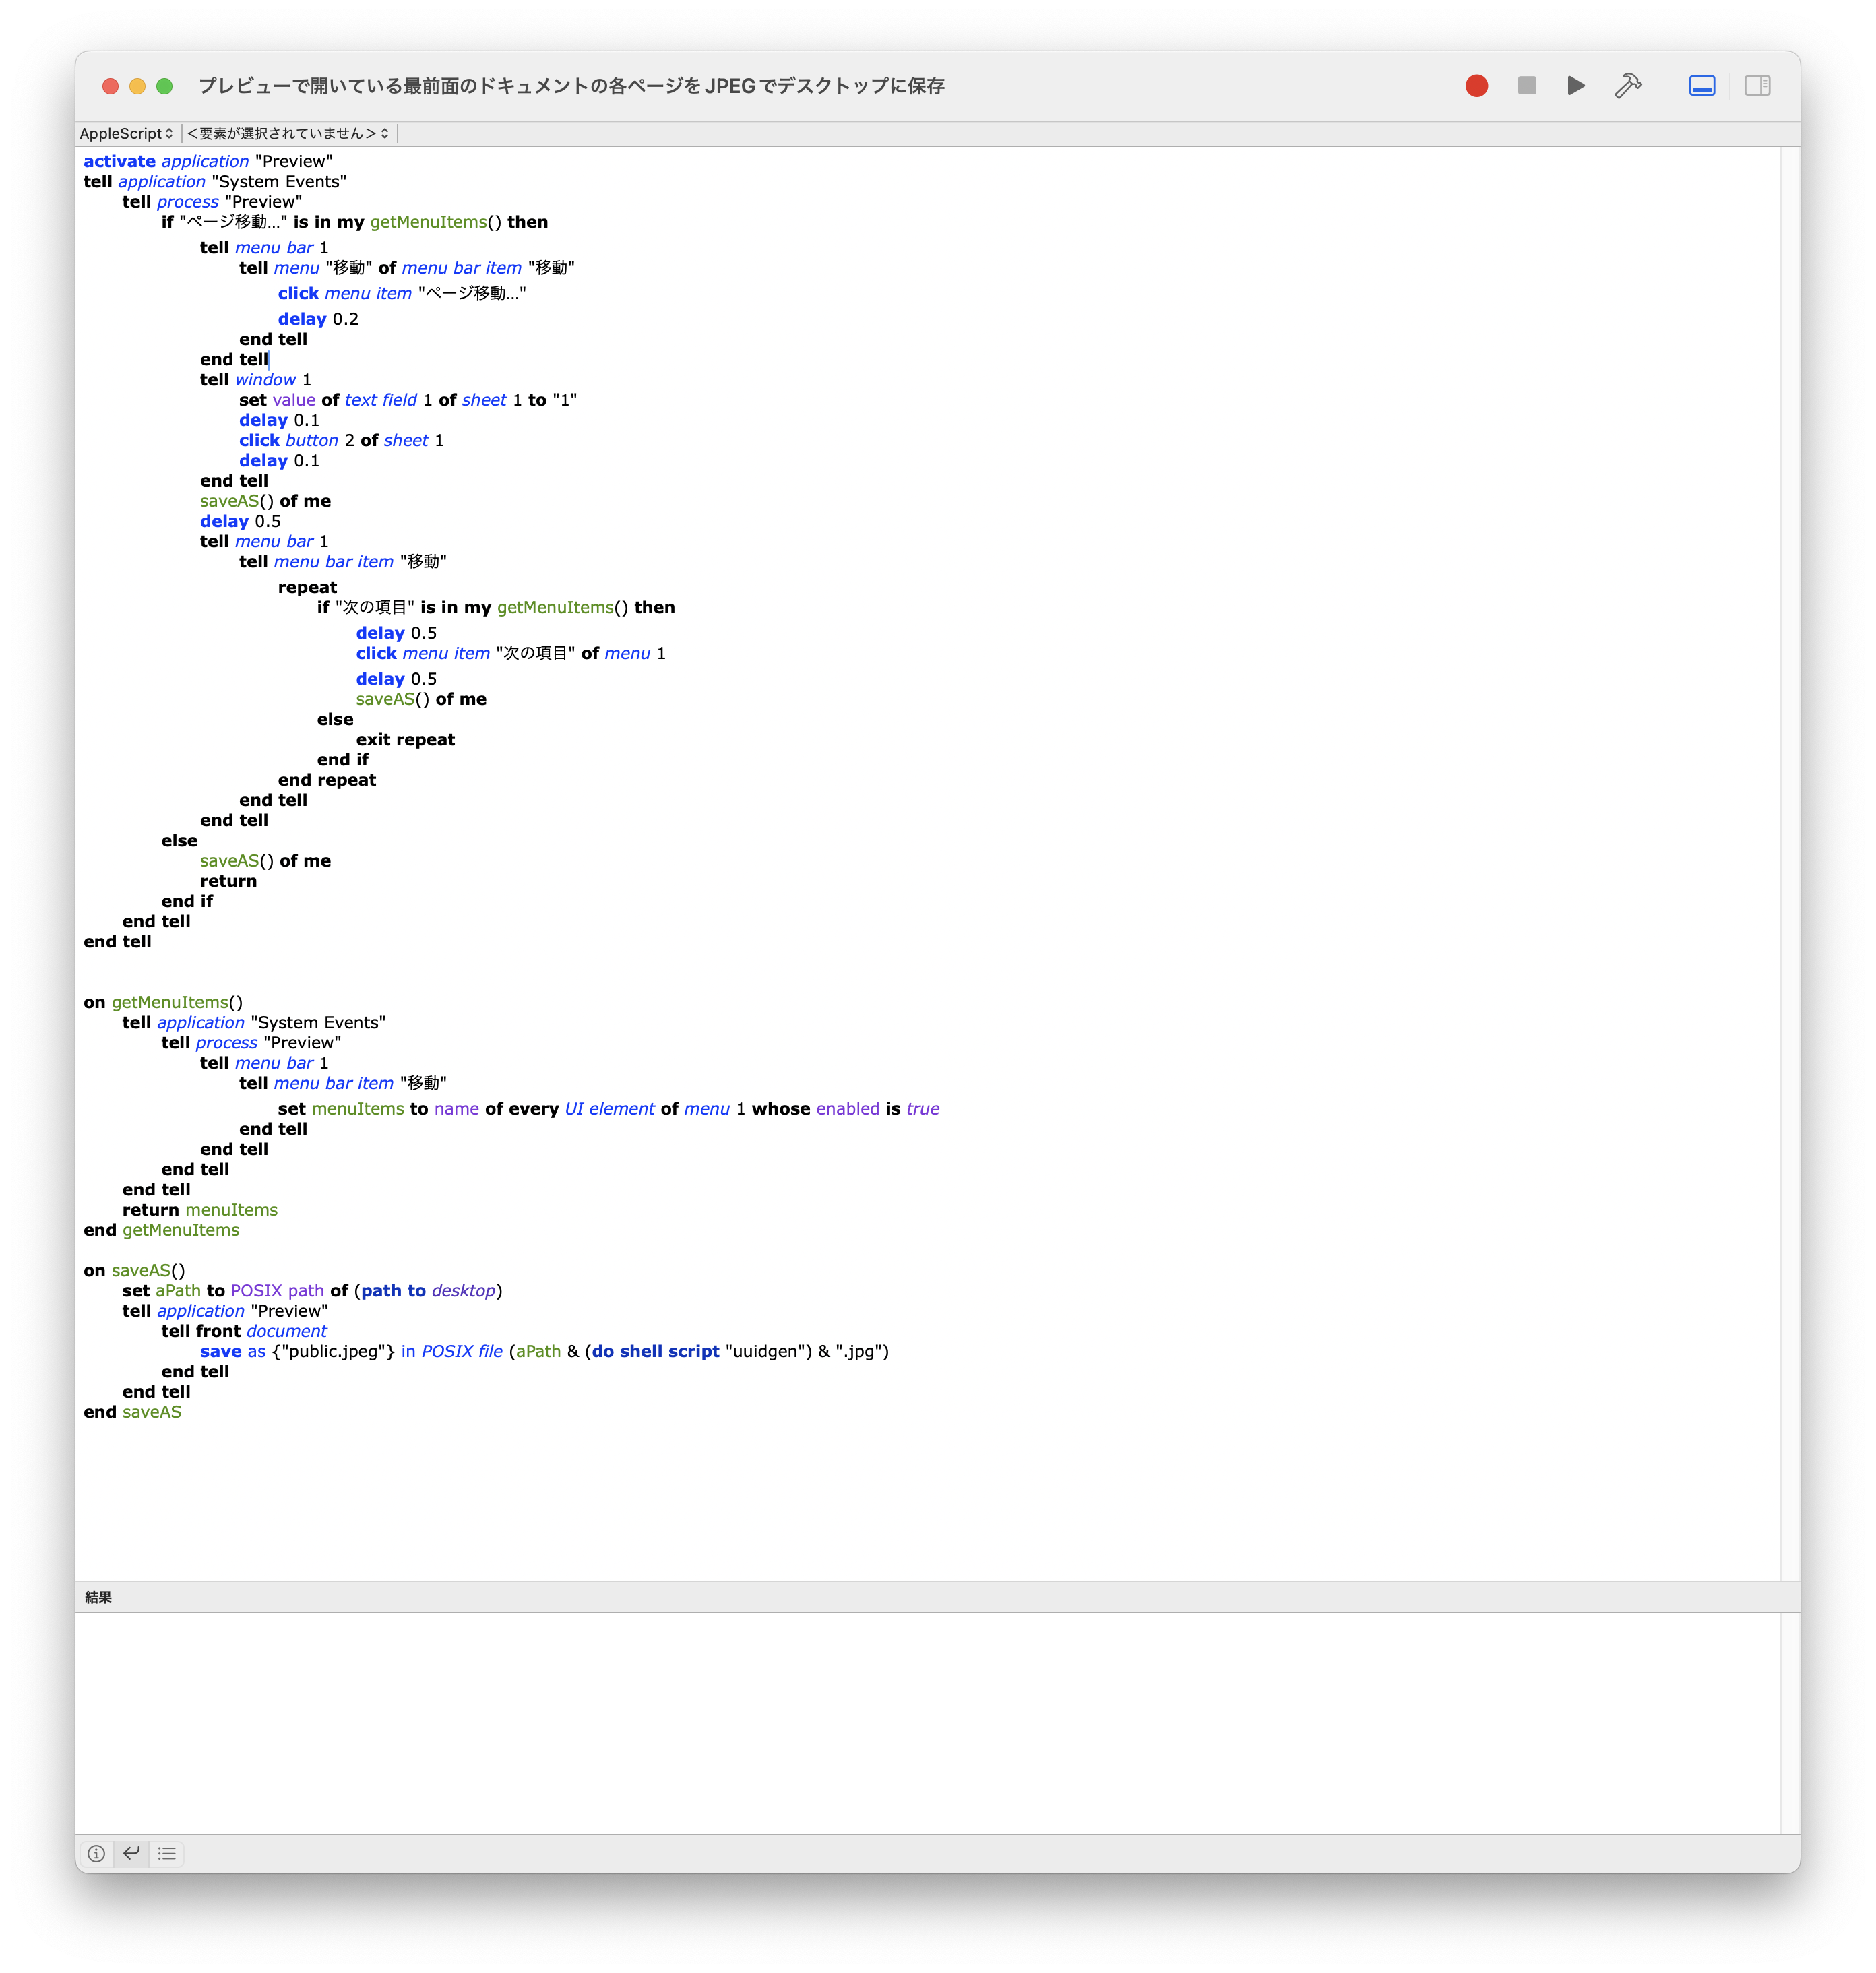Click the green zoom window button
This screenshot has width=1876, height=1973.
point(165,86)
